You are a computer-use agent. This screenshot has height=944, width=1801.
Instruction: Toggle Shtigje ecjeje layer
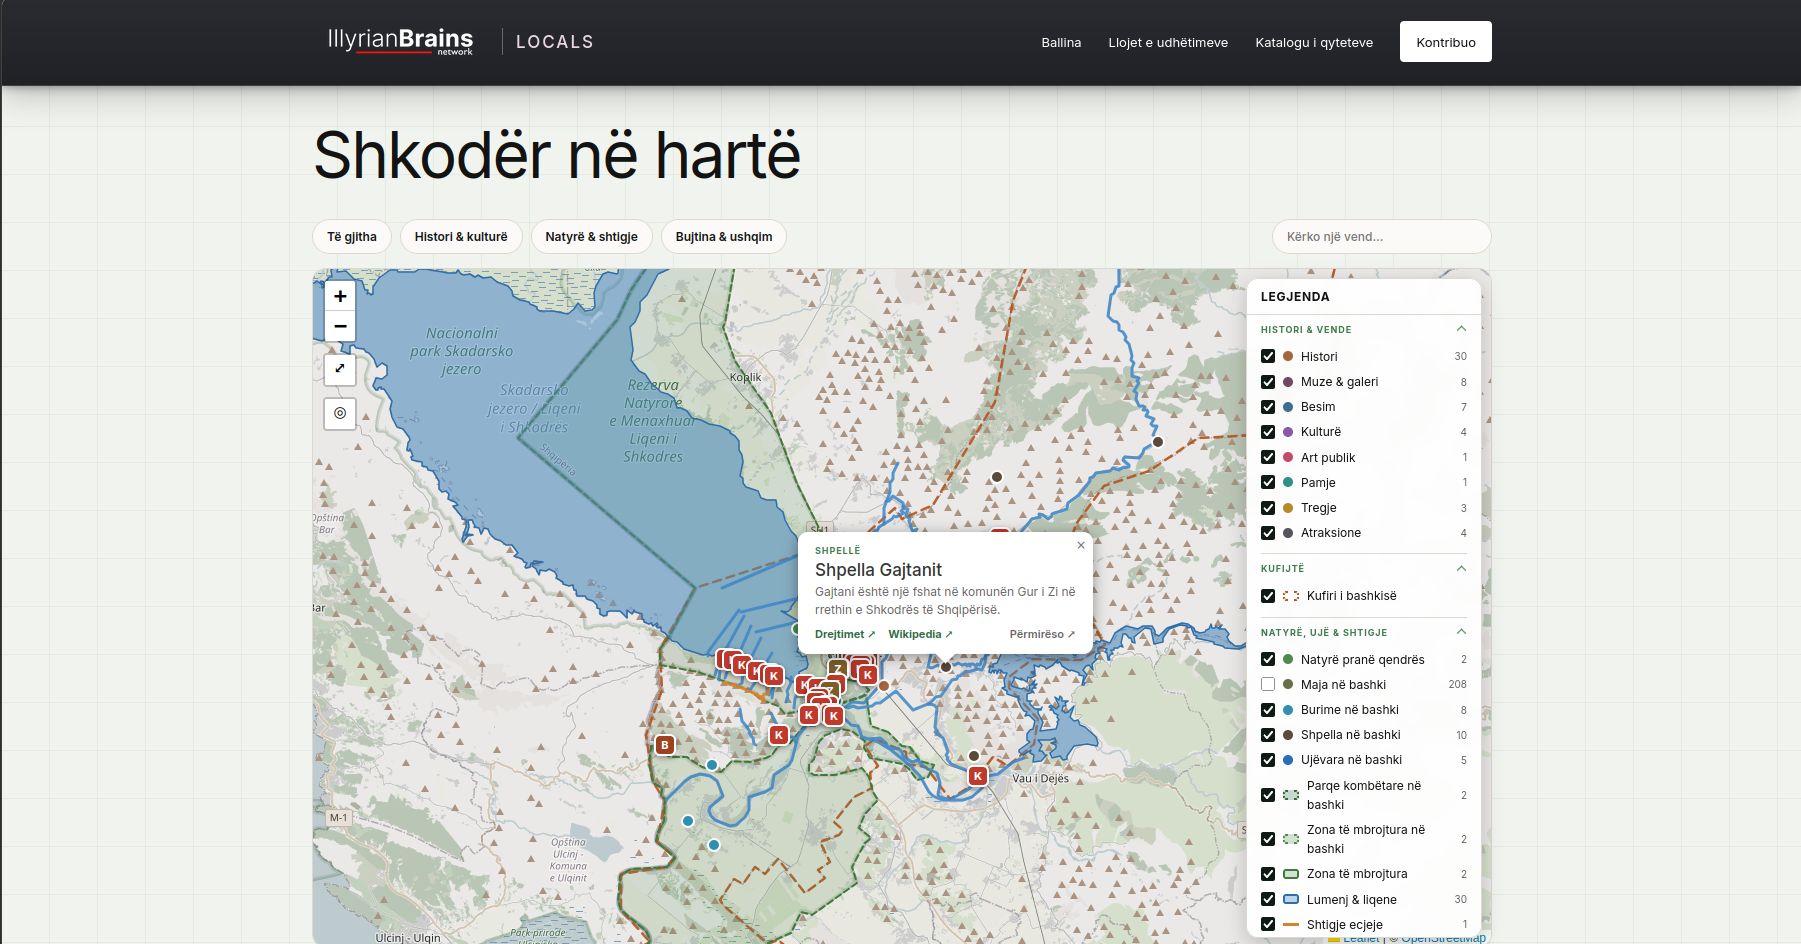pos(1268,925)
